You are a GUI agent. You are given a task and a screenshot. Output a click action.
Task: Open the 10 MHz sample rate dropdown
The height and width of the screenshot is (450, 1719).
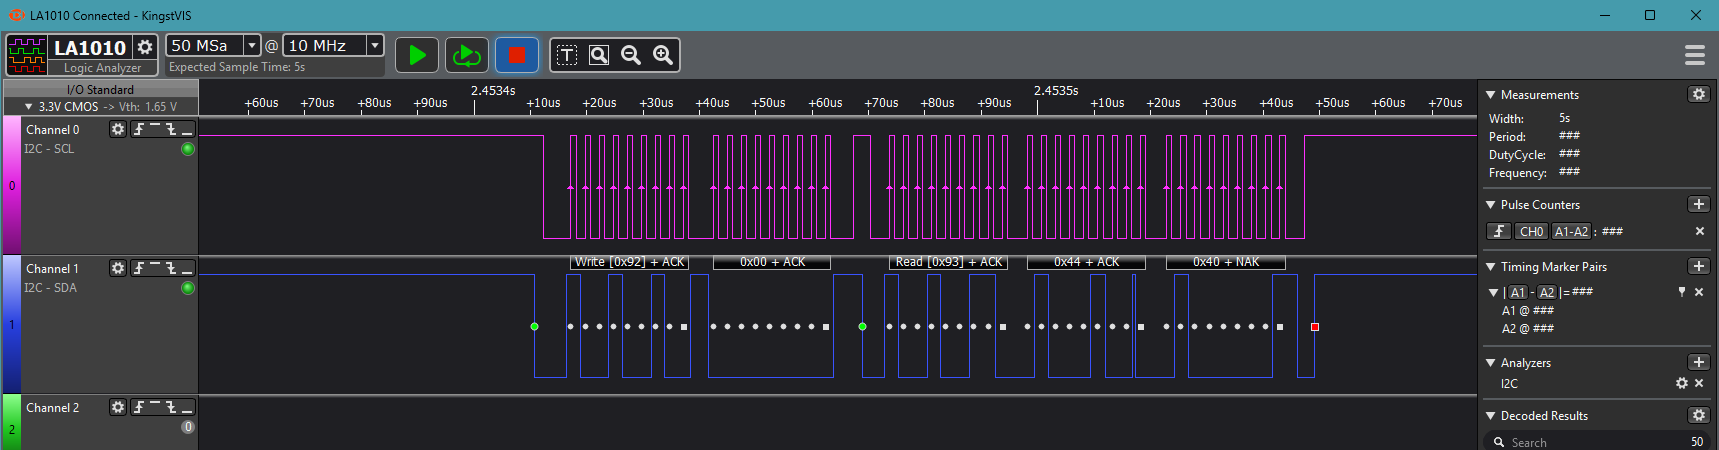click(x=375, y=45)
